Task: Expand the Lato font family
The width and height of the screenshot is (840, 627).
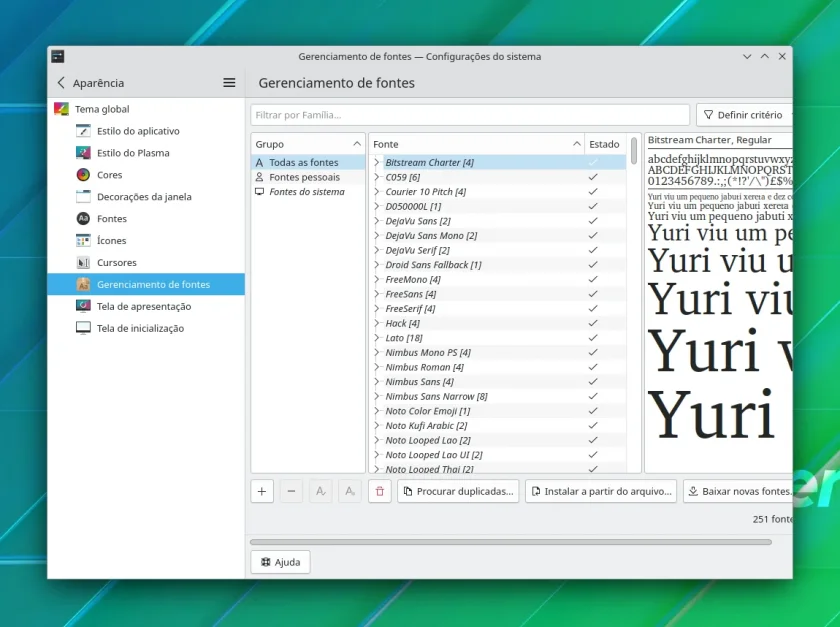Action: click(377, 338)
